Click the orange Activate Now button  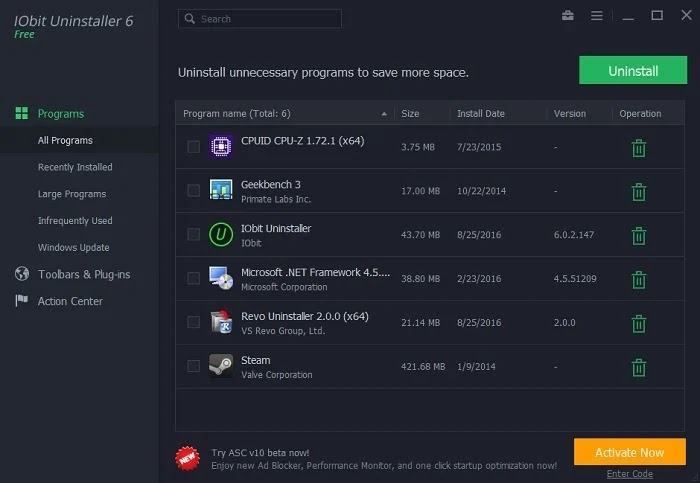pos(629,452)
